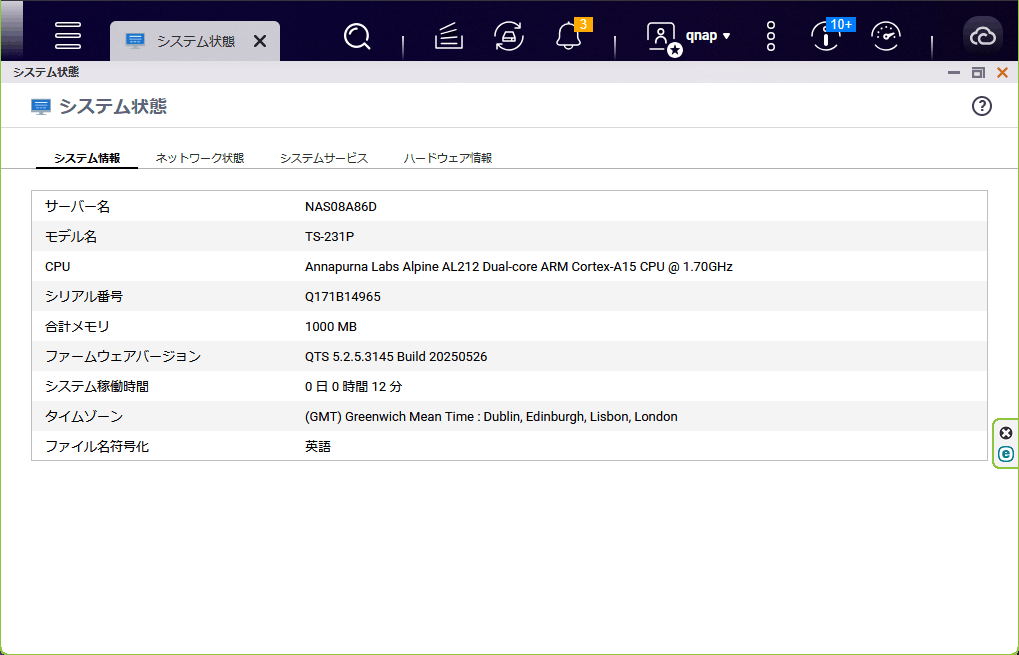
Task: Switch to ハードウェア情報 tab
Action: 448,158
